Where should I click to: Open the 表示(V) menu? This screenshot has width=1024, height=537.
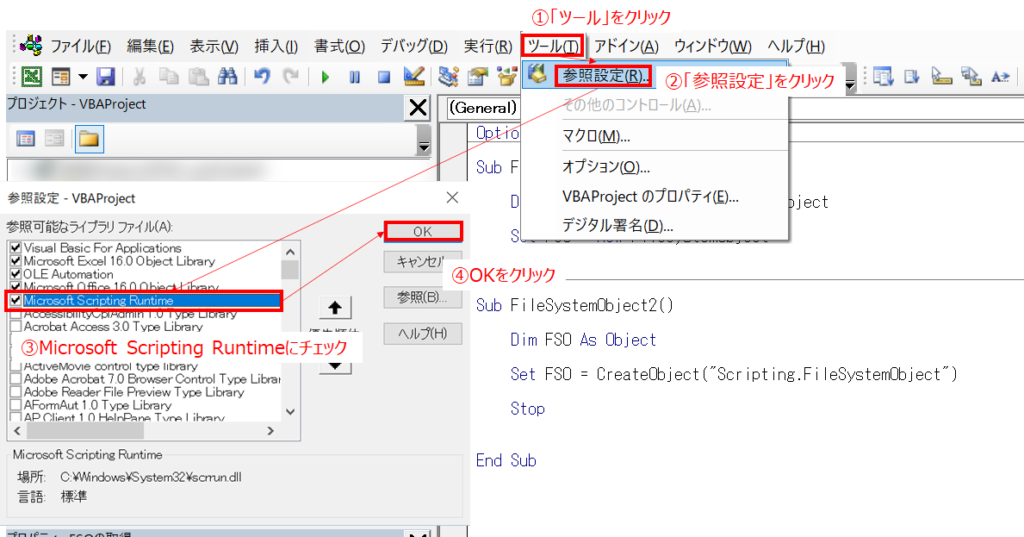click(x=214, y=46)
